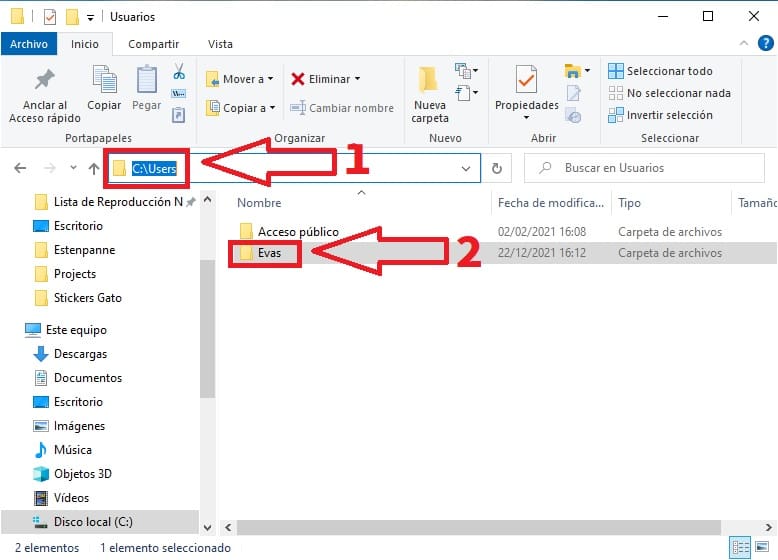Click Seleccionar todo
This screenshot has height=560, width=778.
(660, 71)
